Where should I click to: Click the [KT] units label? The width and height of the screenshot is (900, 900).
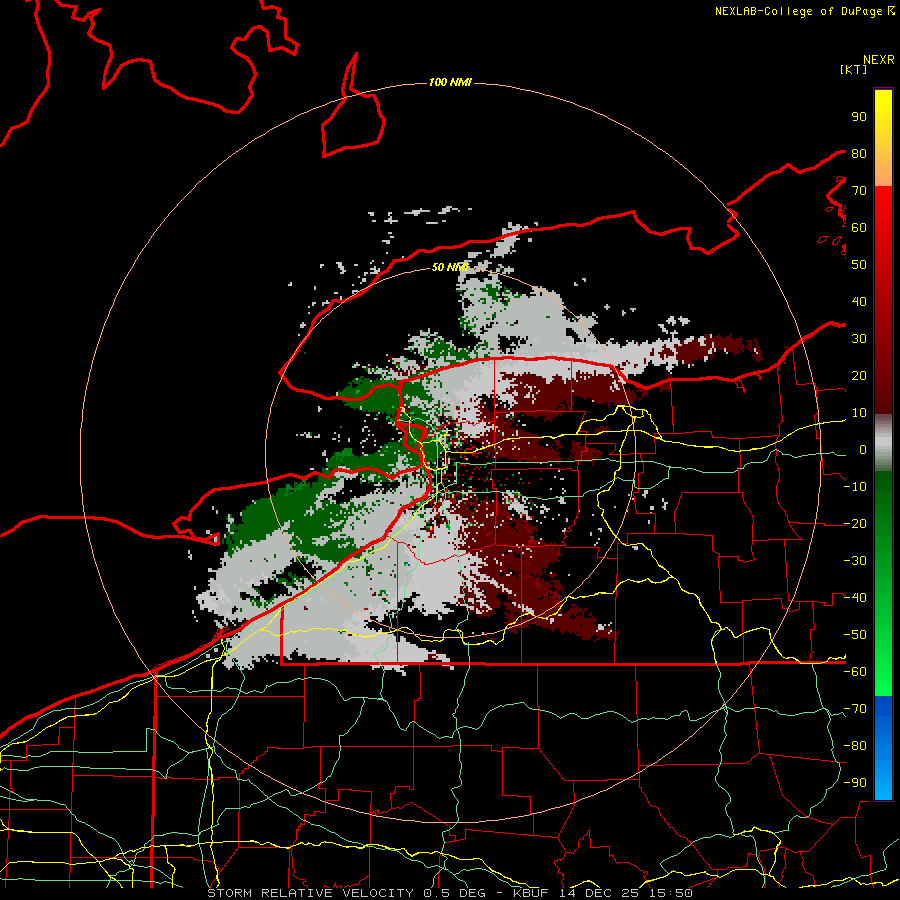pyautogui.click(x=854, y=69)
